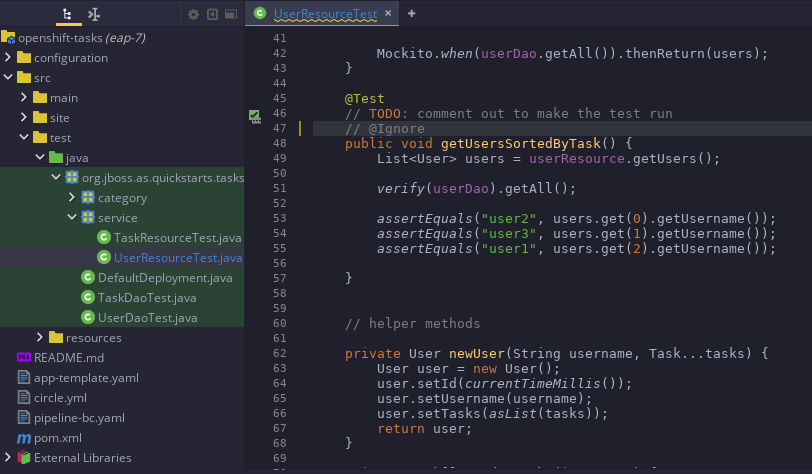Click the newUser method name on line 62
This screenshot has height=474, width=812.
click(x=476, y=353)
